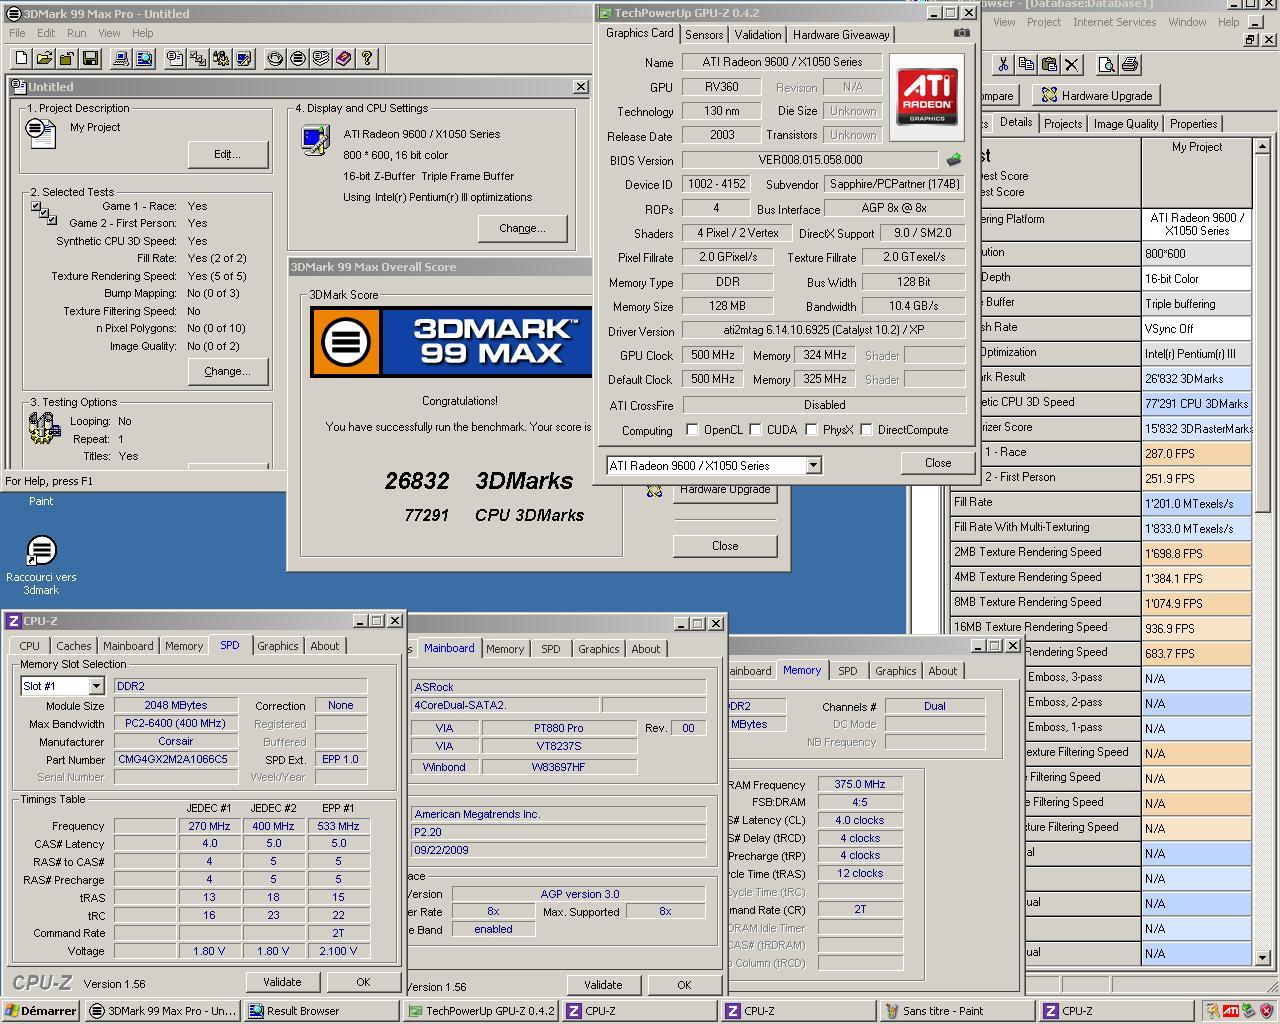The image size is (1280, 1024).
Task: Click the ATI Radeon logo in GPU-Z
Action: [926, 97]
